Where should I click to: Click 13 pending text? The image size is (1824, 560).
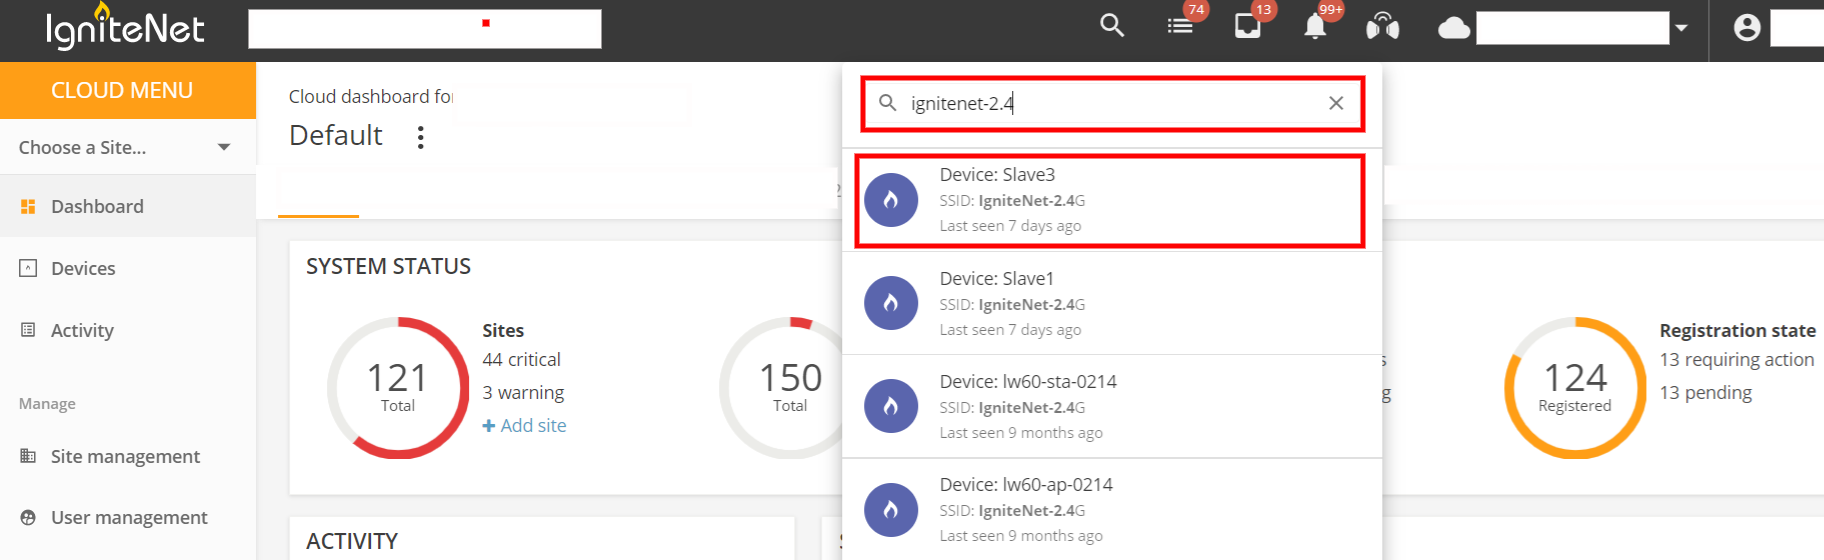coord(1706,392)
